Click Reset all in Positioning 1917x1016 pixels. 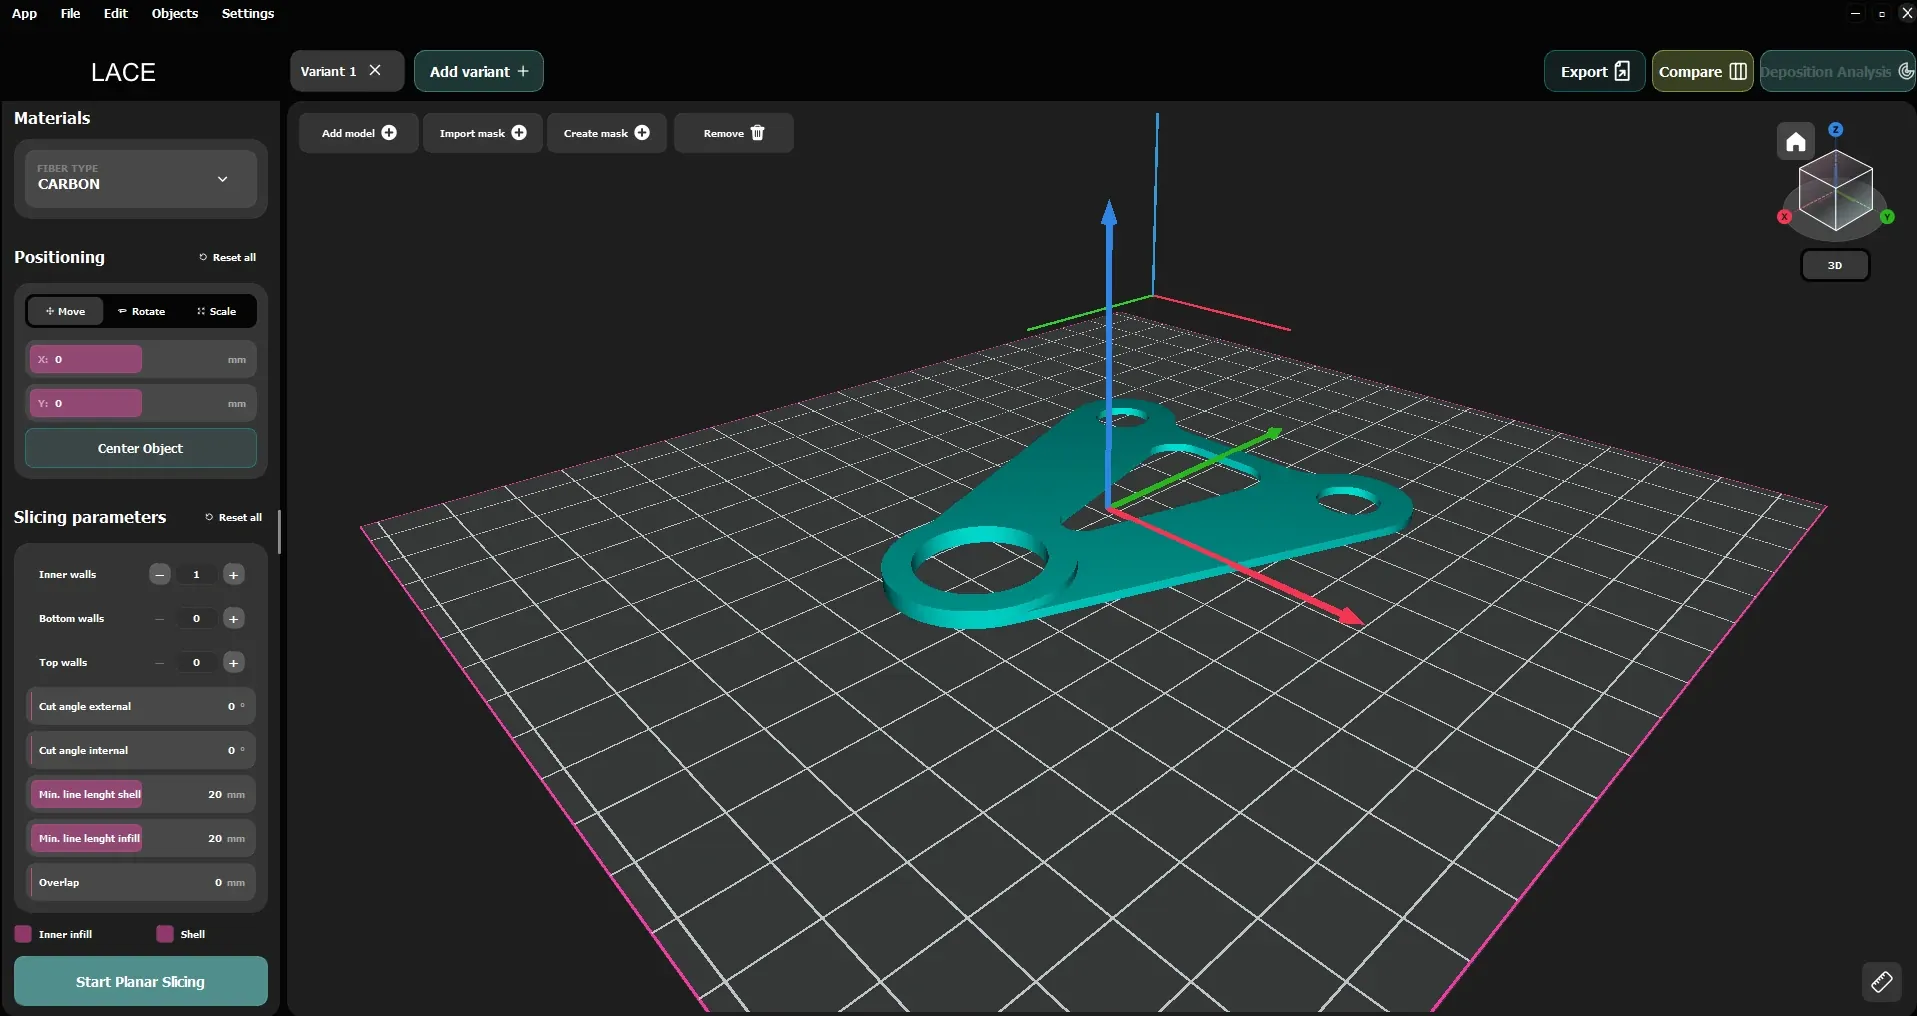[x=228, y=257]
